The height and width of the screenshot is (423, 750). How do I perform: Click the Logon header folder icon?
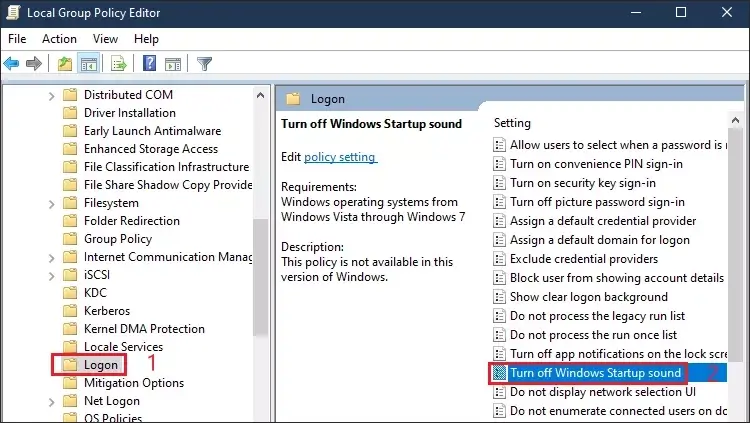tap(293, 99)
